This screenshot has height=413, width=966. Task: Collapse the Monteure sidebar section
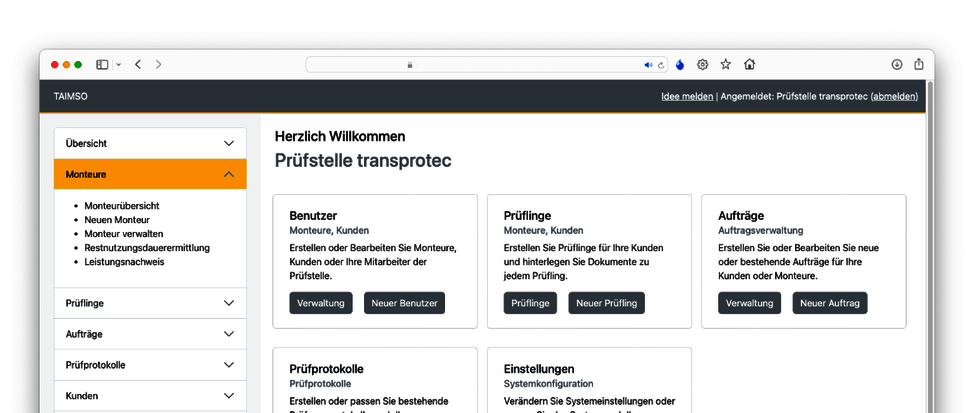150,174
